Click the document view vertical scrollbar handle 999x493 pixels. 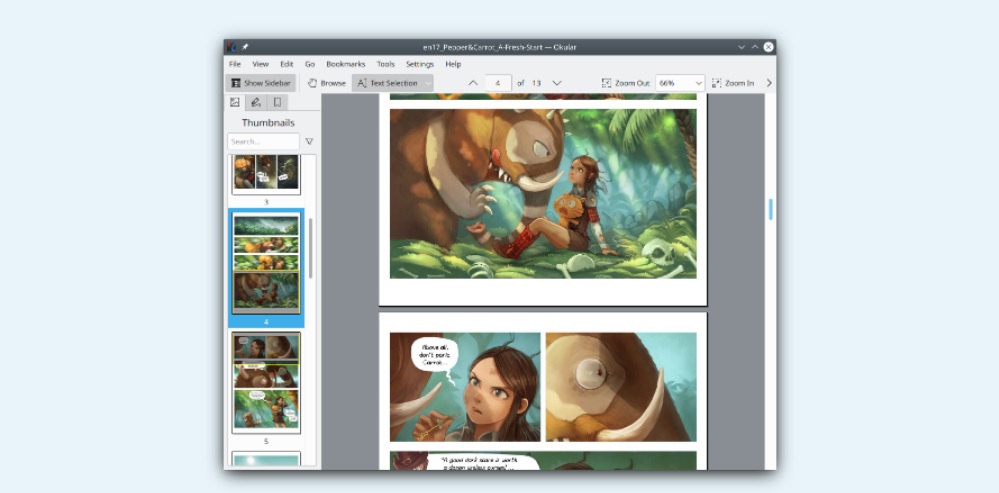click(770, 210)
